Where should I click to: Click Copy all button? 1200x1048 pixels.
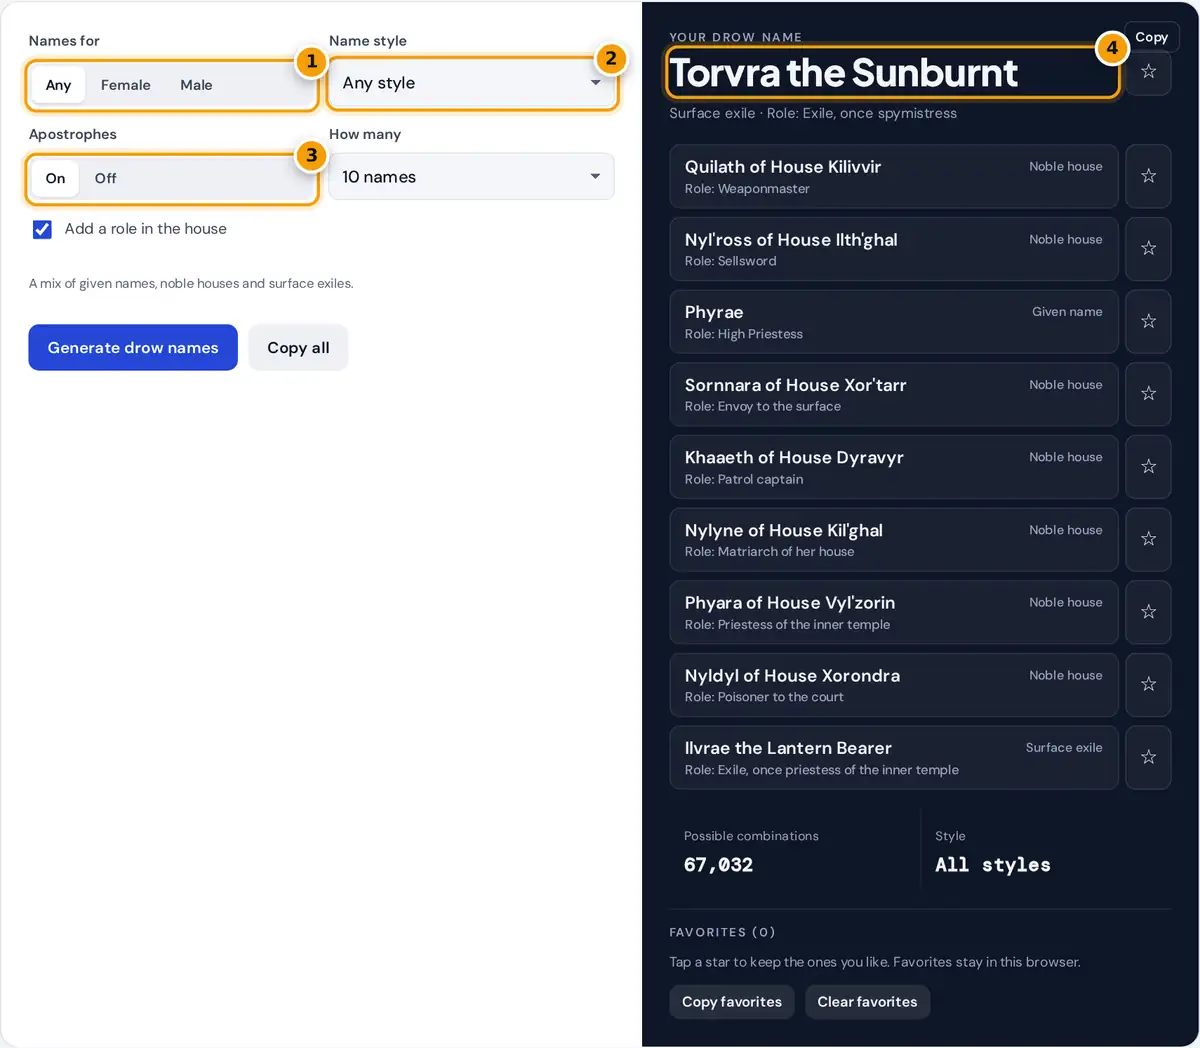298,348
